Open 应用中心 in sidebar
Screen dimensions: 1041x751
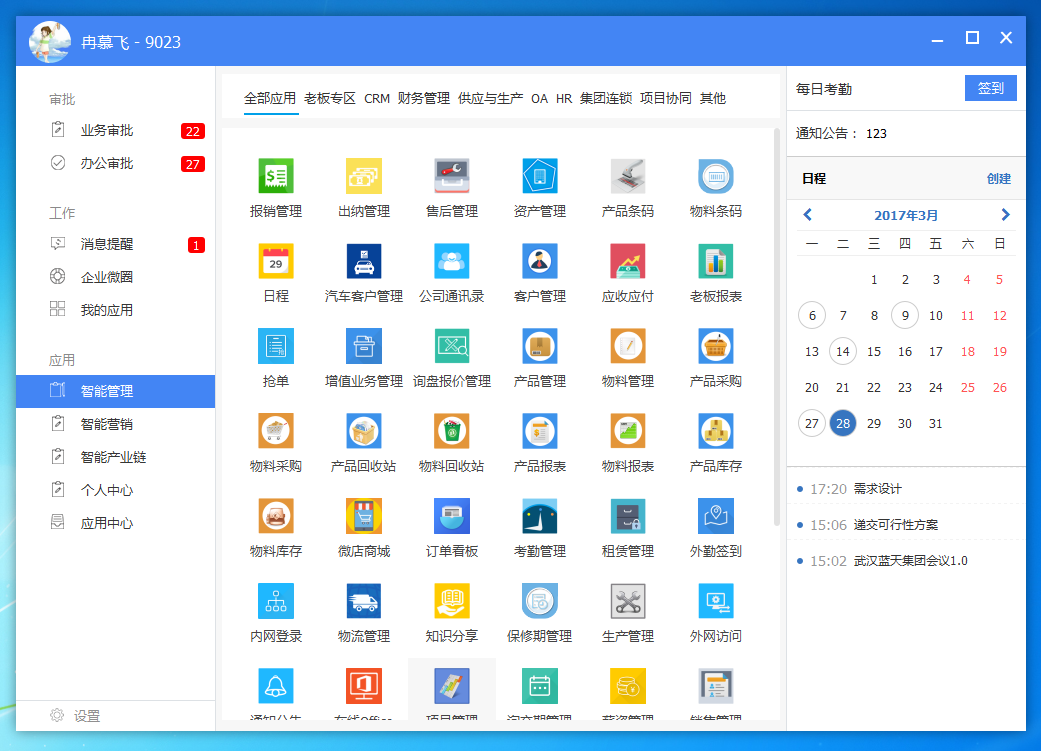116,523
